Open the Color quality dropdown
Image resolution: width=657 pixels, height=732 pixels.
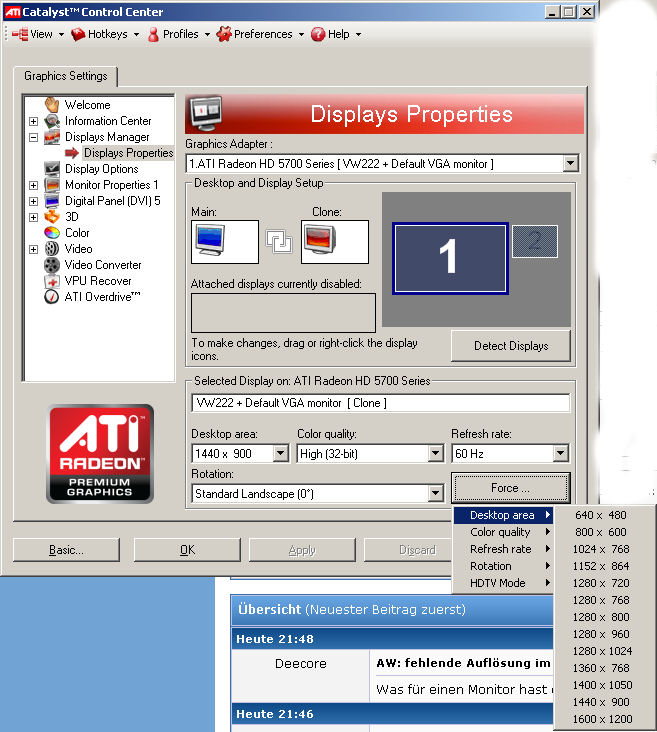pyautogui.click(x=435, y=453)
